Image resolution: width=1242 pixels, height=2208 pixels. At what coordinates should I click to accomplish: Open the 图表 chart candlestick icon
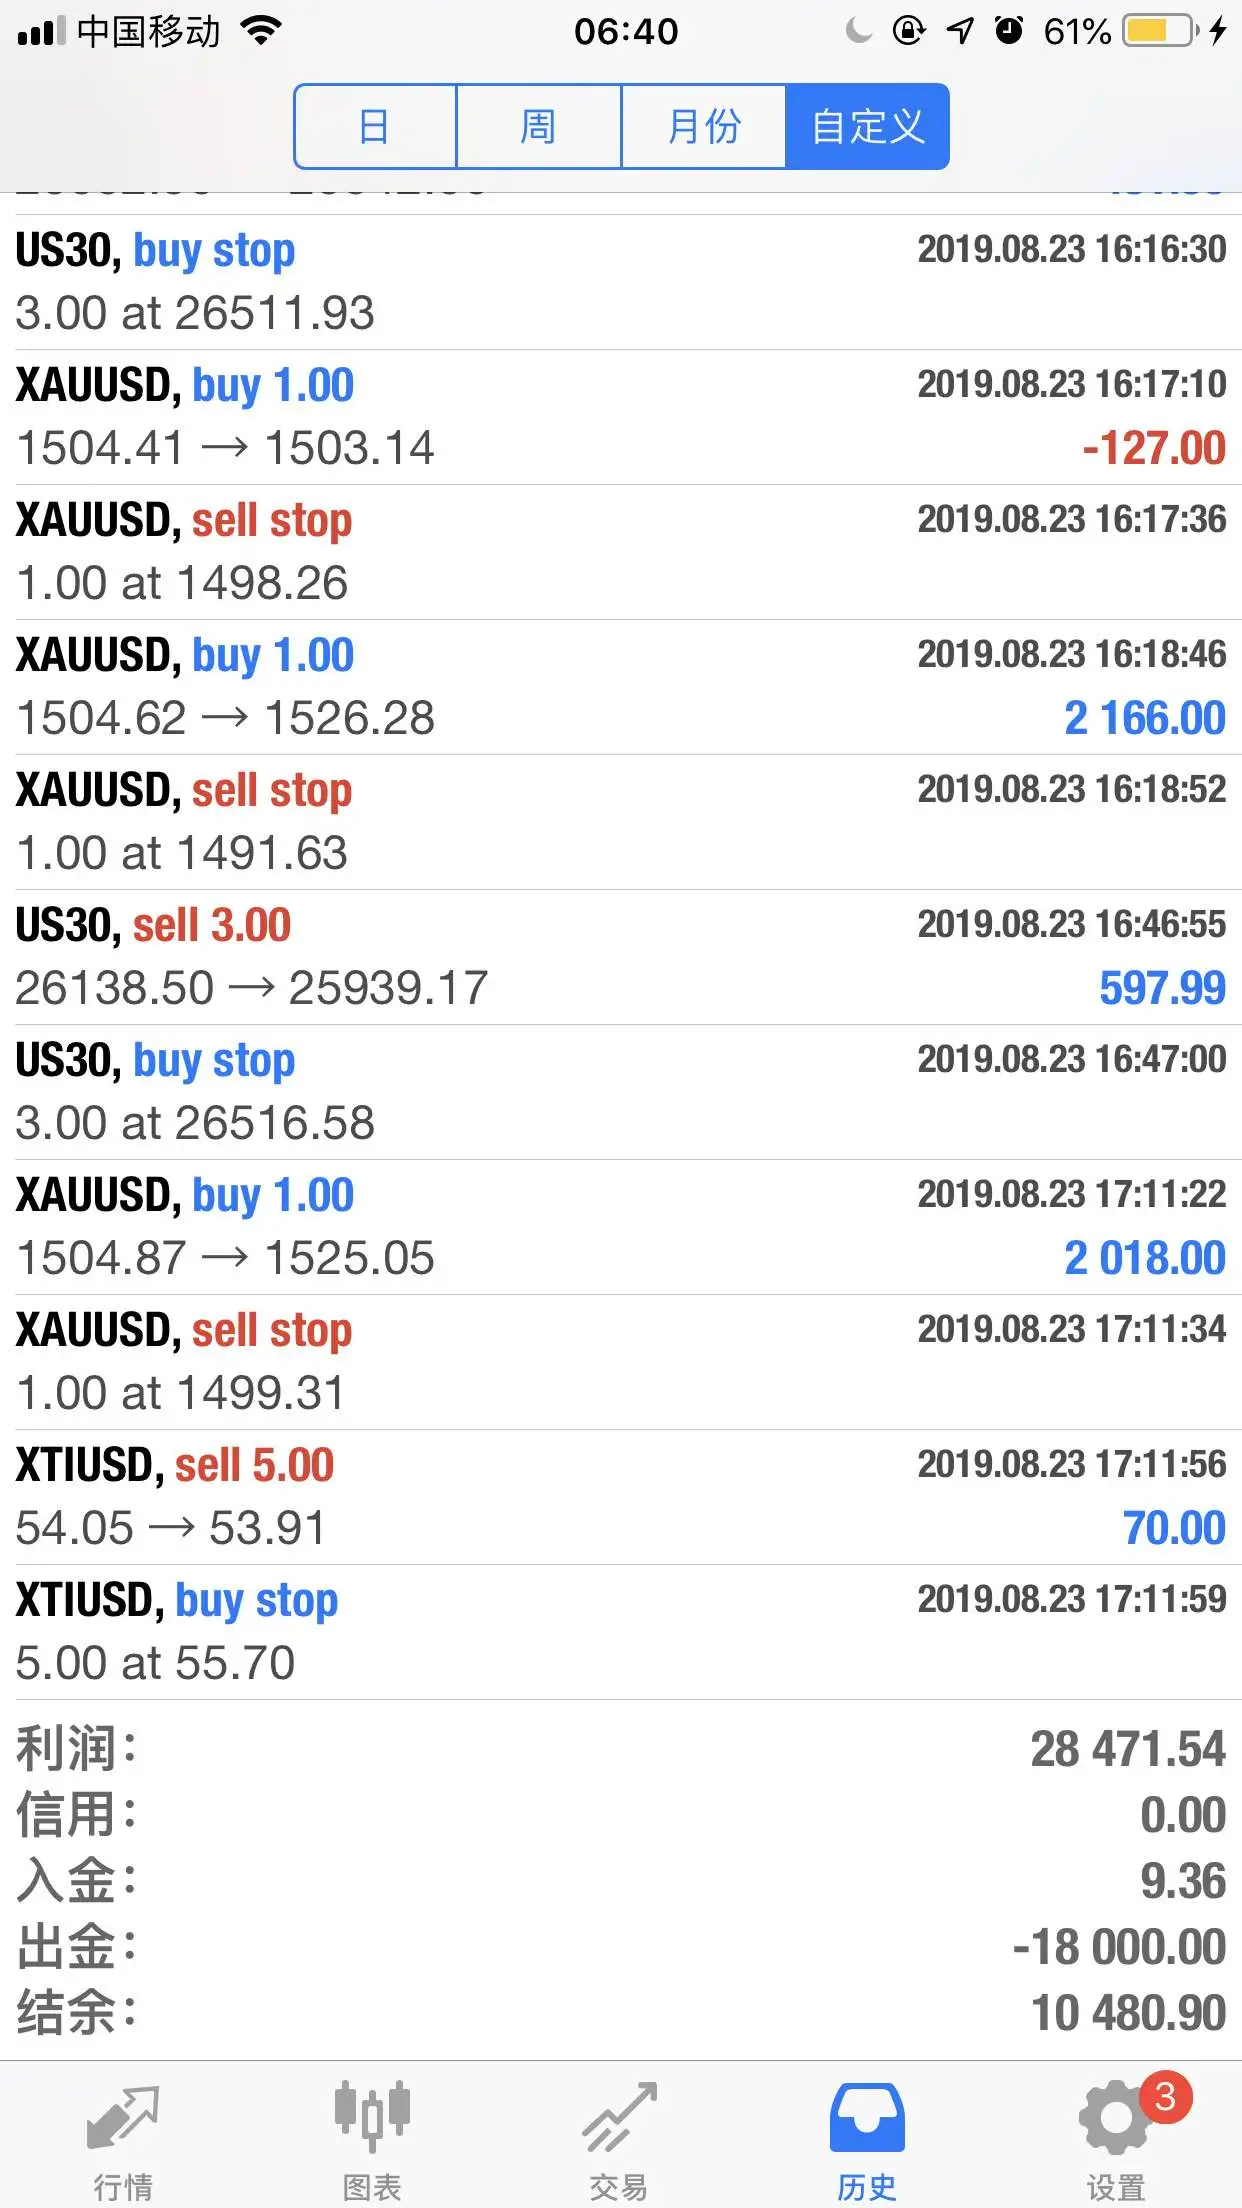pos(372,2116)
